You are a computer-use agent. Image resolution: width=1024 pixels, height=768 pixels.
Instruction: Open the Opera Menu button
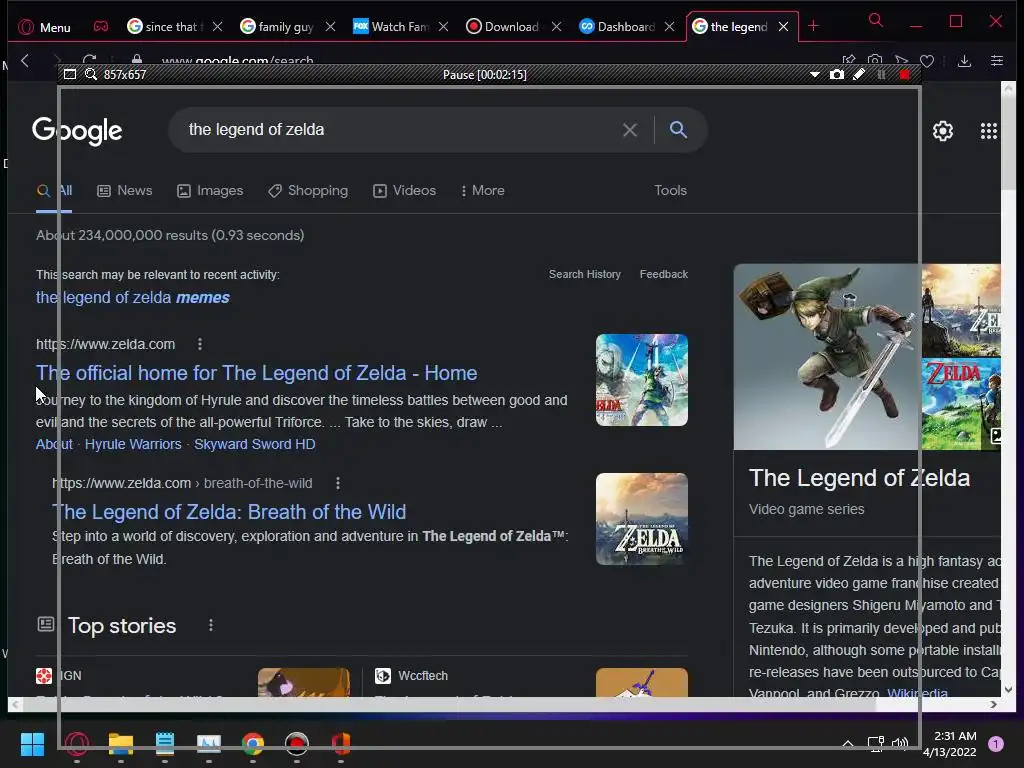44,27
